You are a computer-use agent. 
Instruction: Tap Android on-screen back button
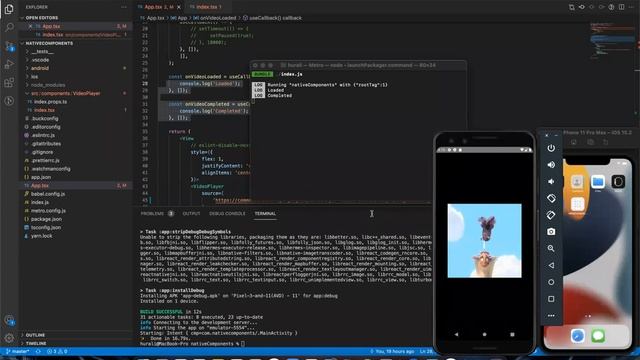point(456,334)
